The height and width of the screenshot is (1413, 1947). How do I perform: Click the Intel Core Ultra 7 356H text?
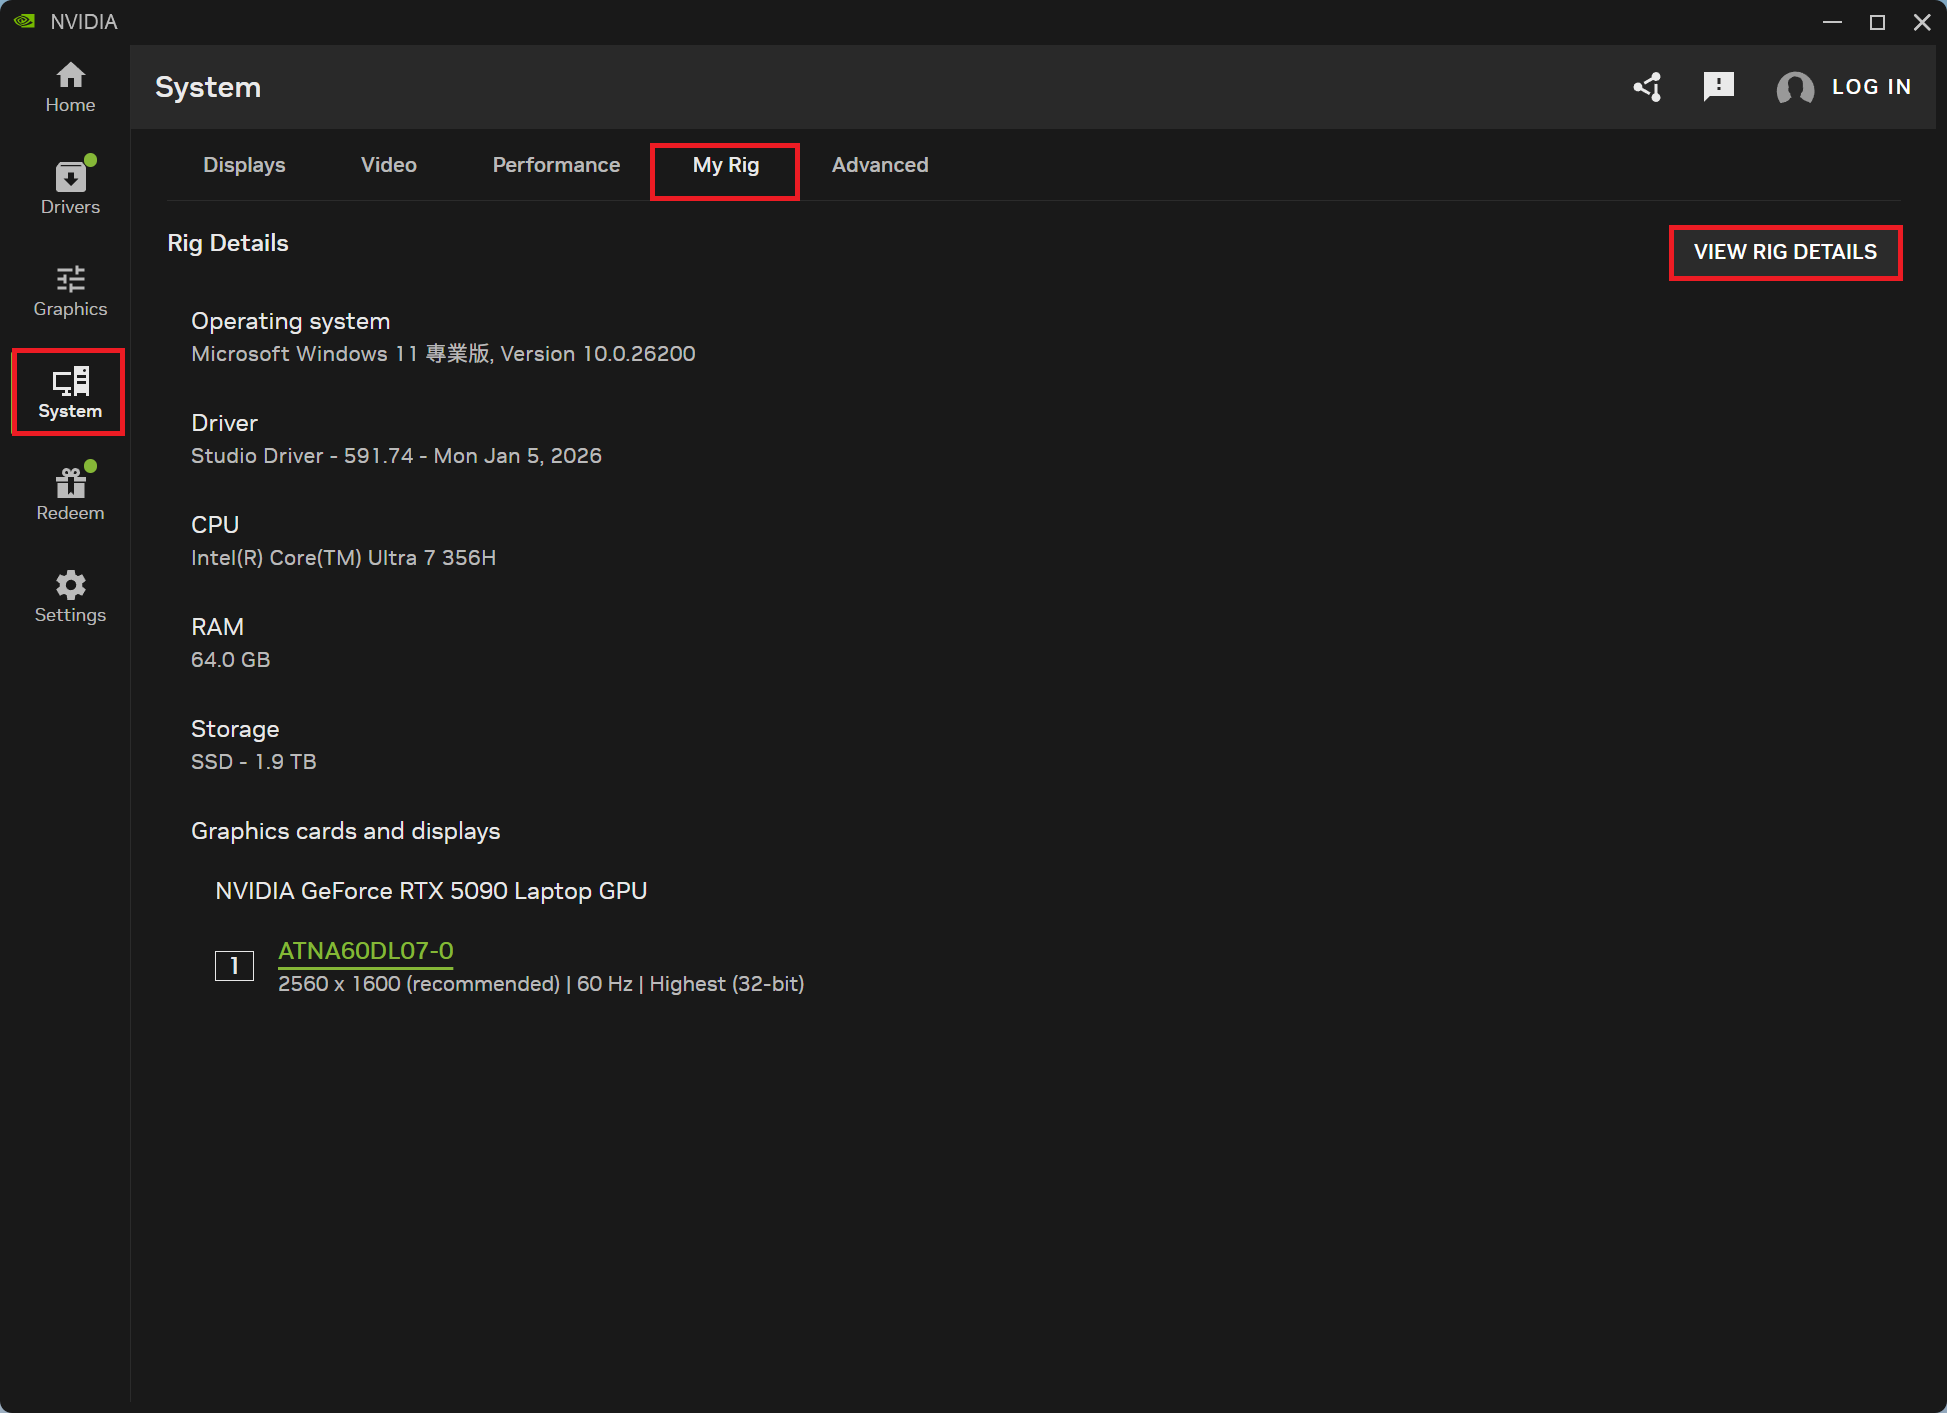click(x=343, y=558)
